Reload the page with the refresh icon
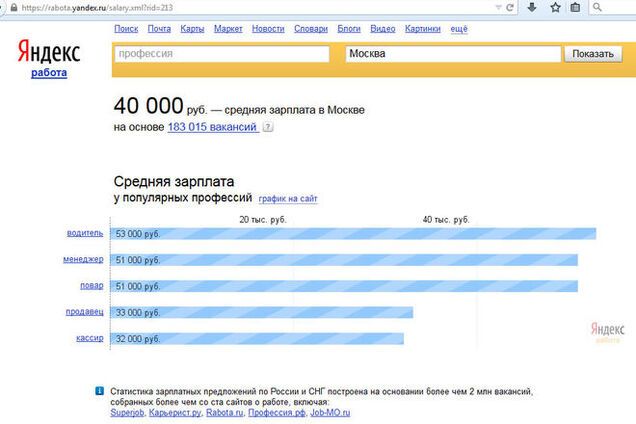The width and height of the screenshot is (636, 424). pyautogui.click(x=510, y=7)
